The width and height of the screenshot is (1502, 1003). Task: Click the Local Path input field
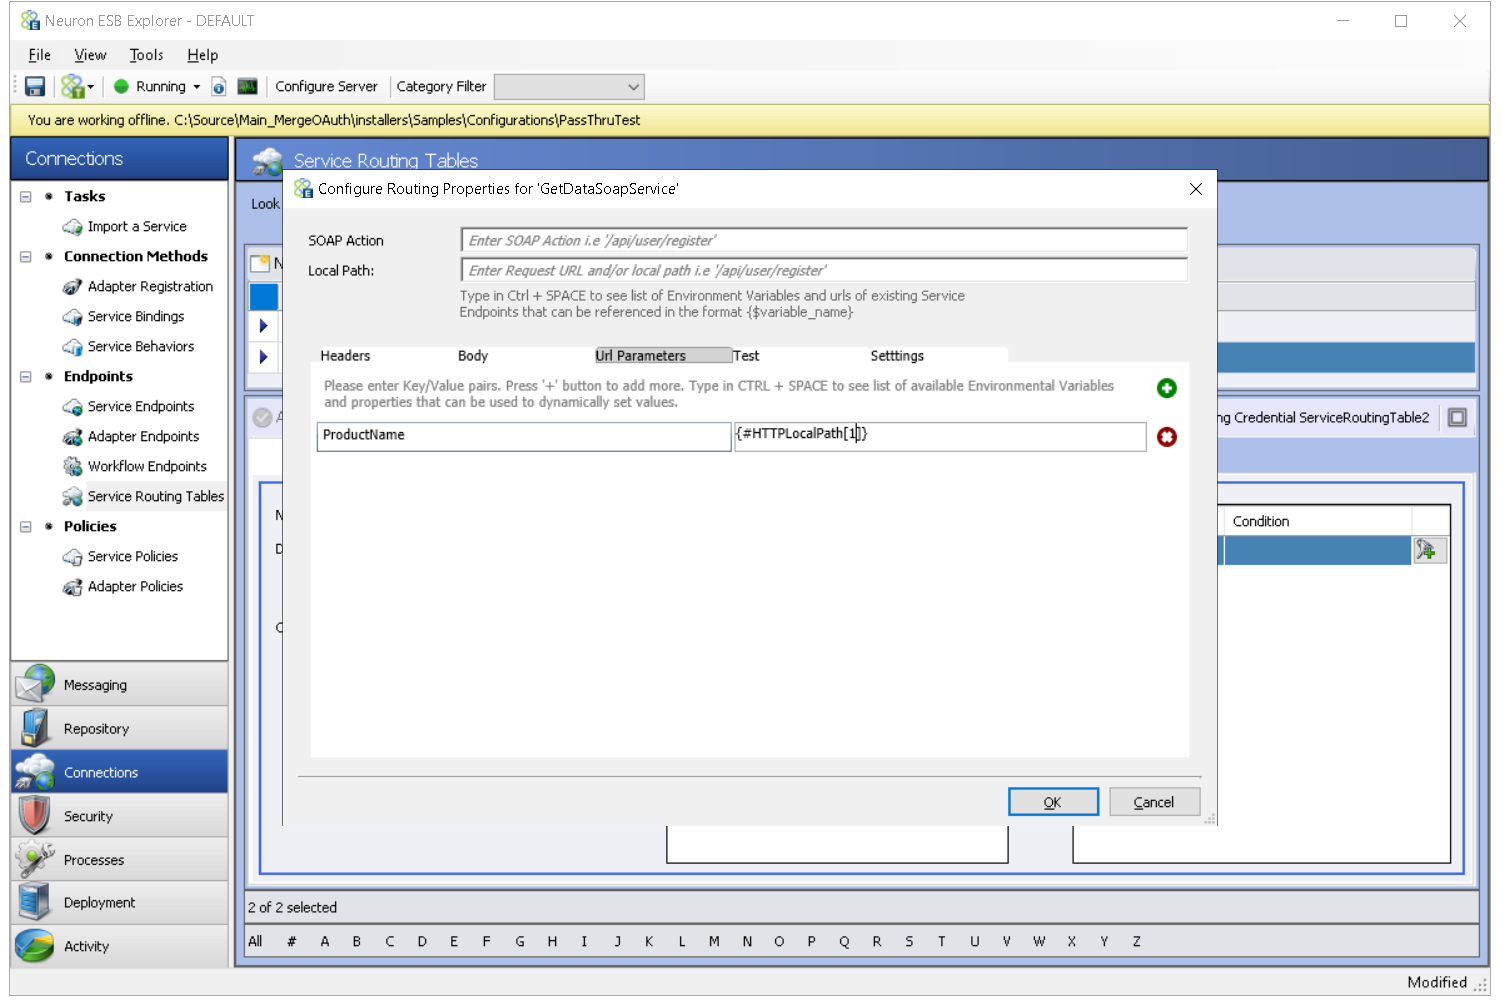(x=824, y=271)
